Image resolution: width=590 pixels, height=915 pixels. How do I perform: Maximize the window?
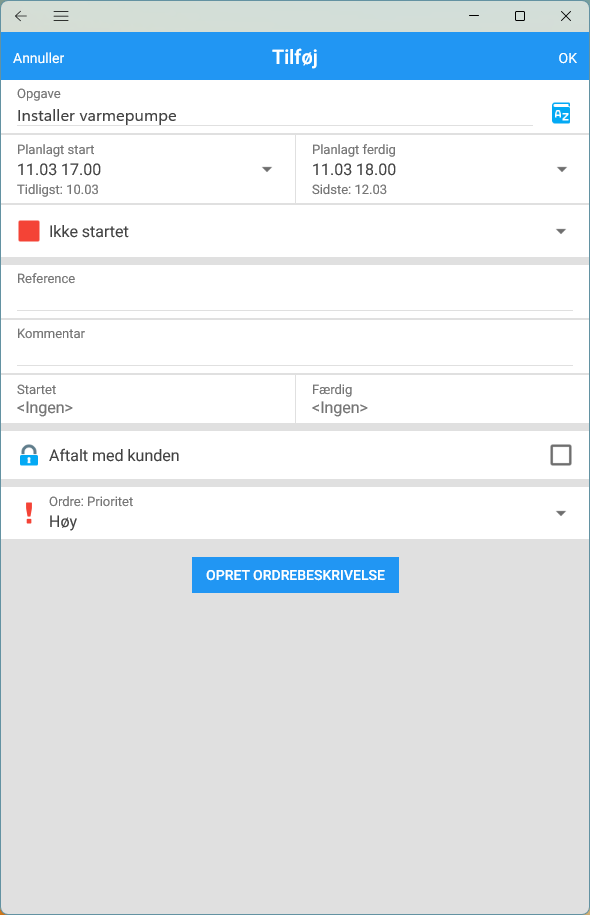coord(520,16)
